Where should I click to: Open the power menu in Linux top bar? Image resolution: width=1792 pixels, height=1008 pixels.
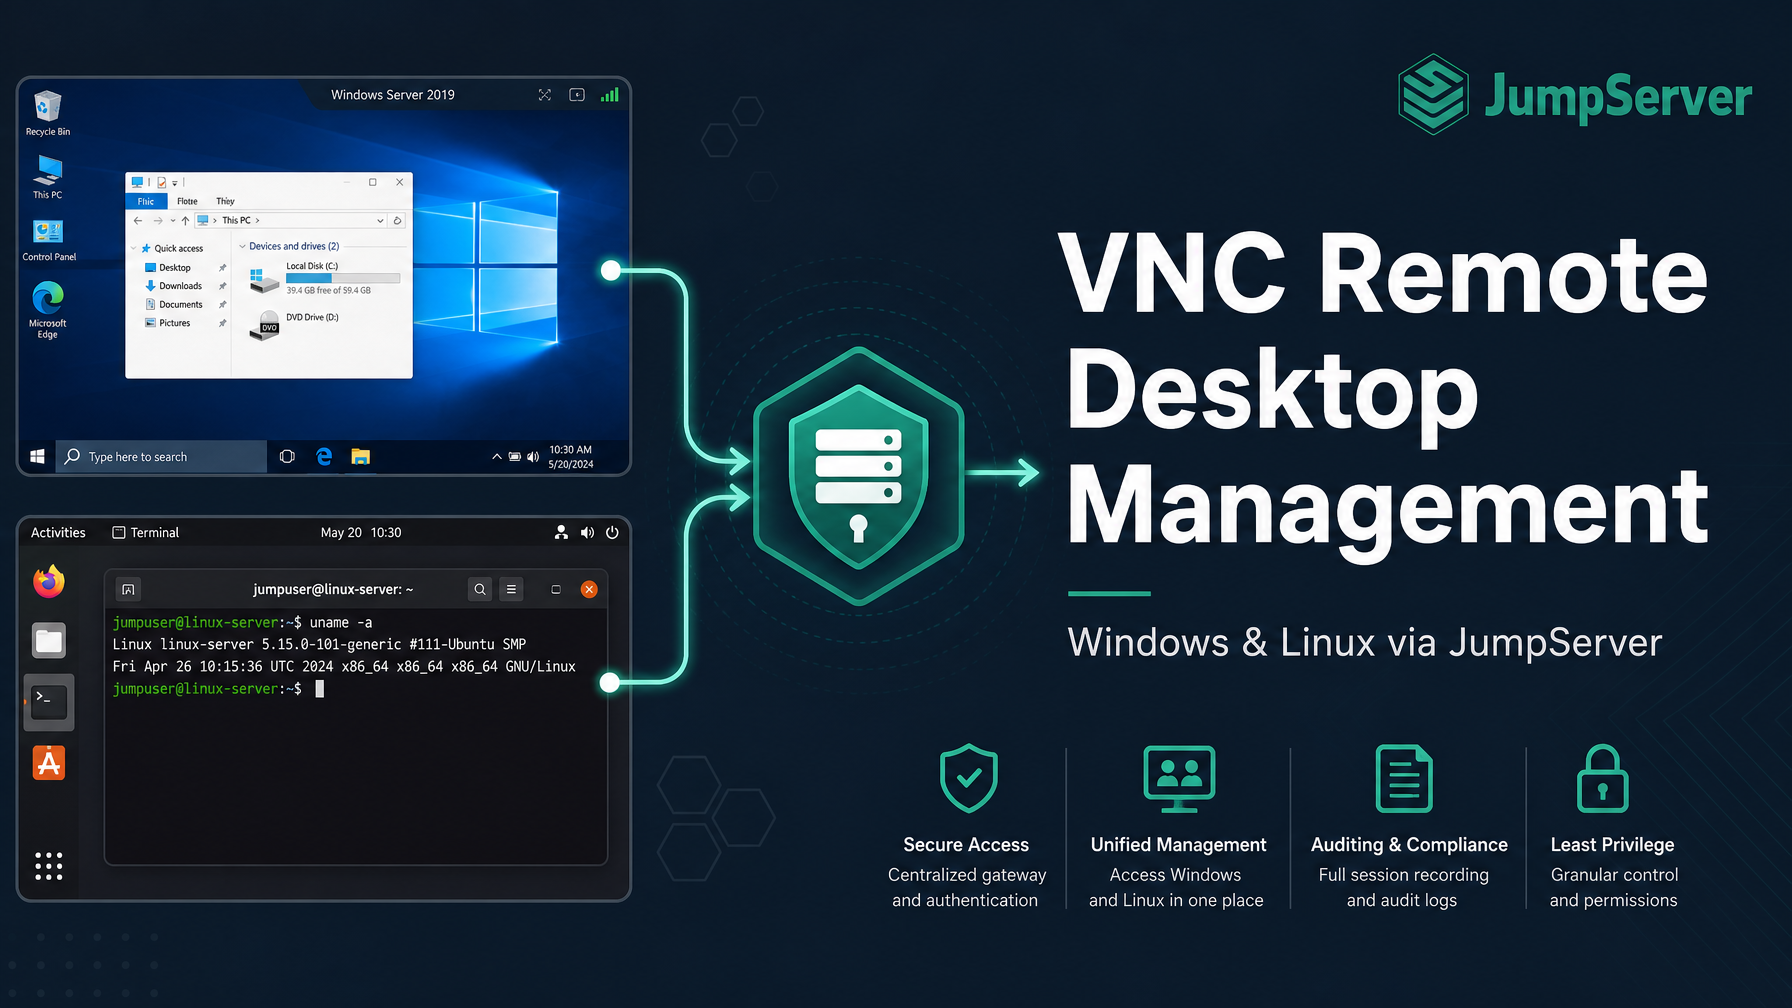point(612,532)
